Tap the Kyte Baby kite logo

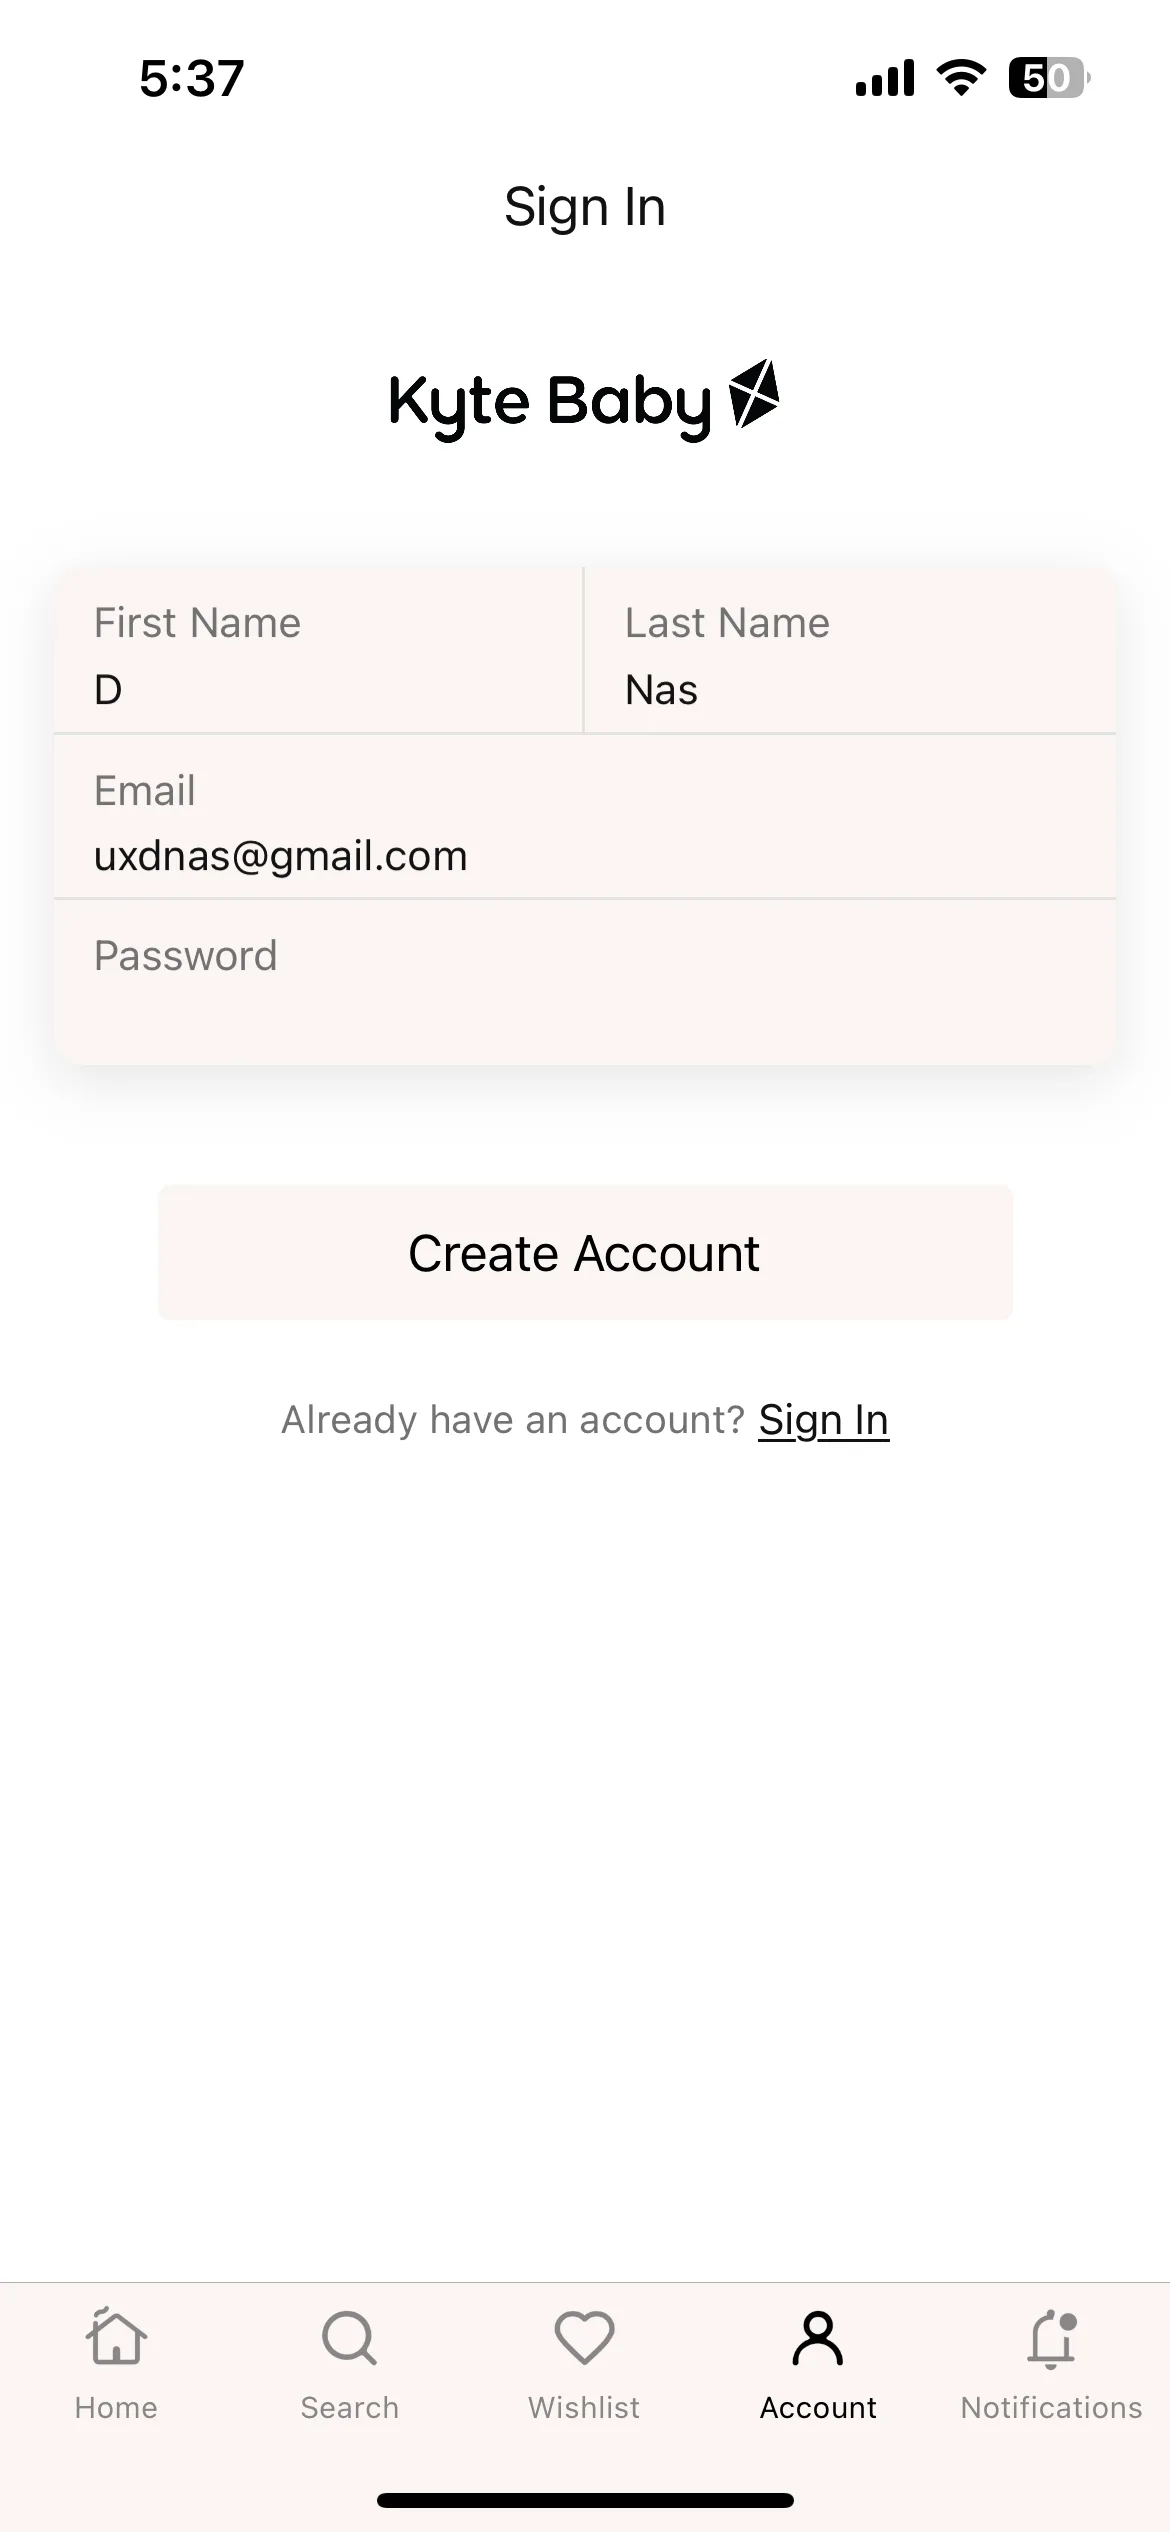(754, 393)
